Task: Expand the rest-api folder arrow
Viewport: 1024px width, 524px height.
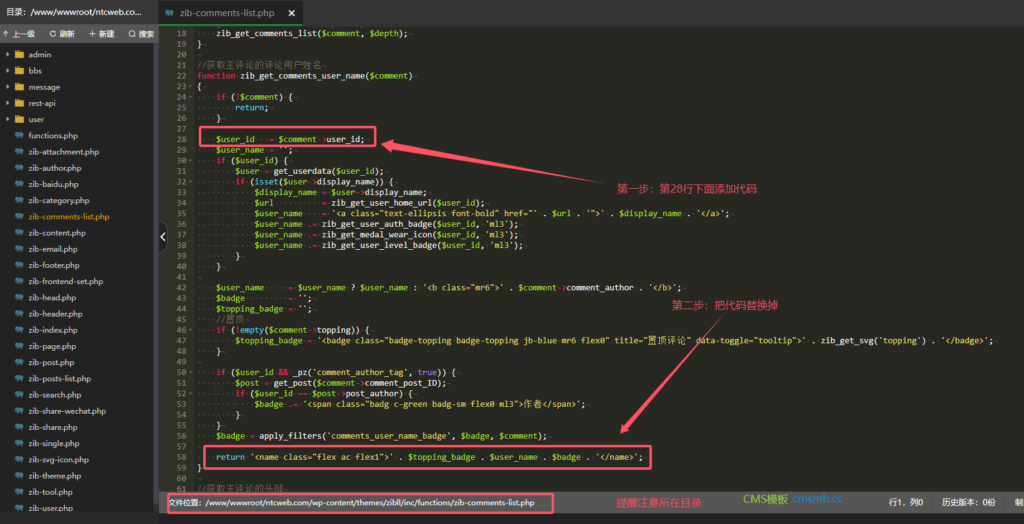Action: coord(7,103)
